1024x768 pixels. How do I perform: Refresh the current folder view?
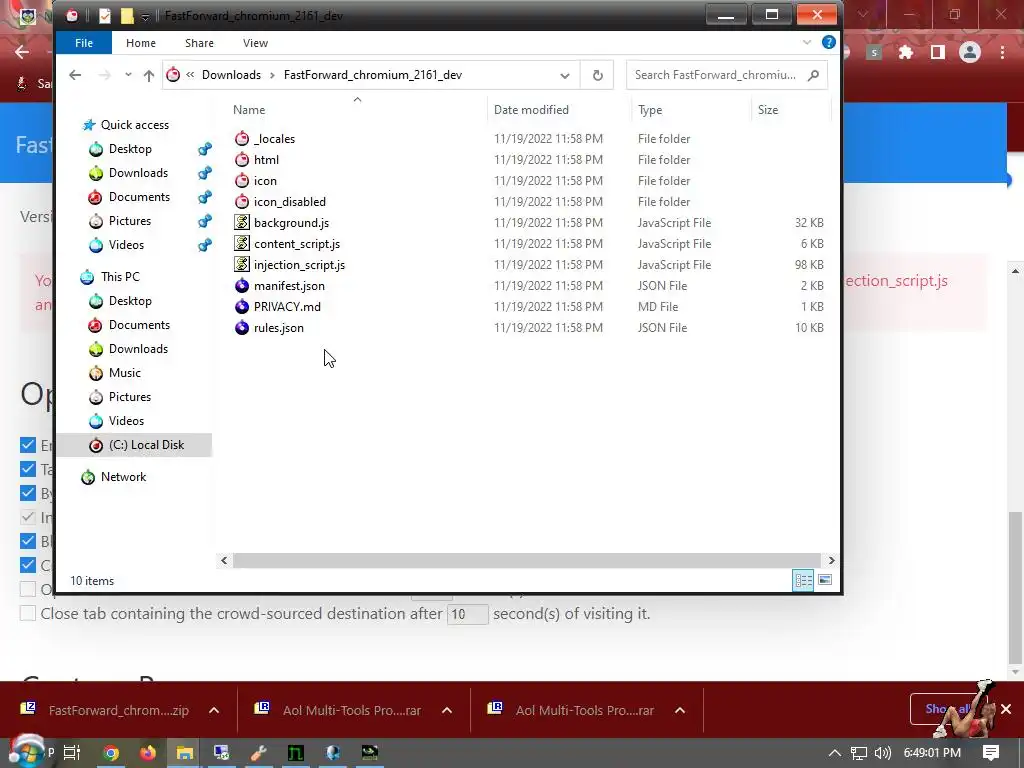(x=597, y=75)
